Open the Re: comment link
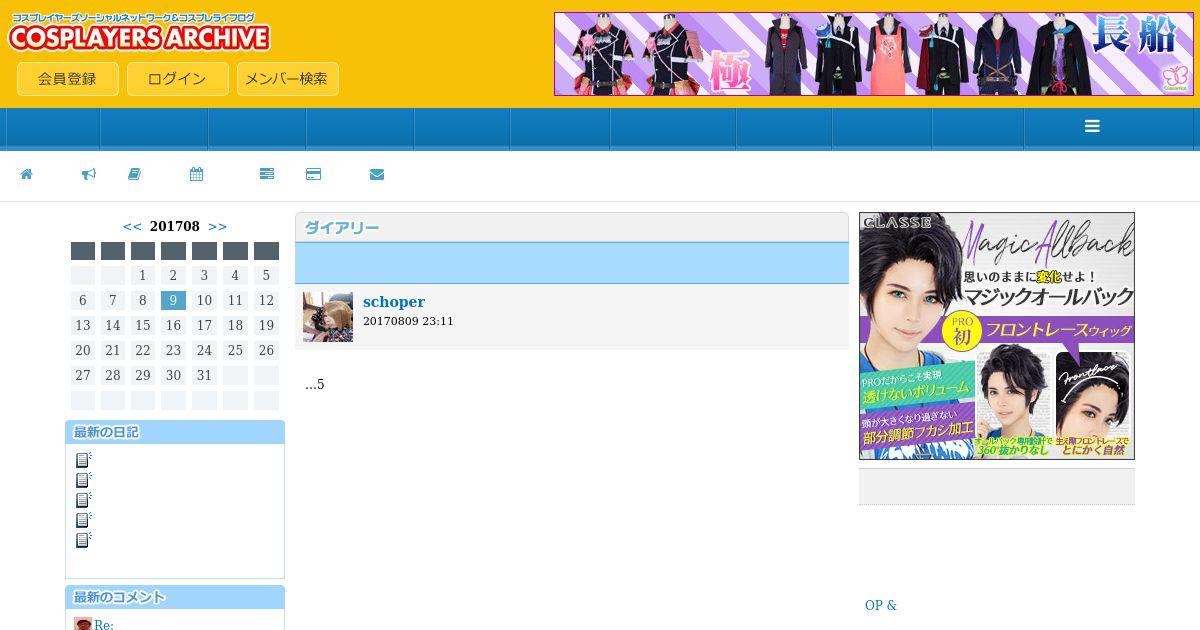 pos(104,625)
